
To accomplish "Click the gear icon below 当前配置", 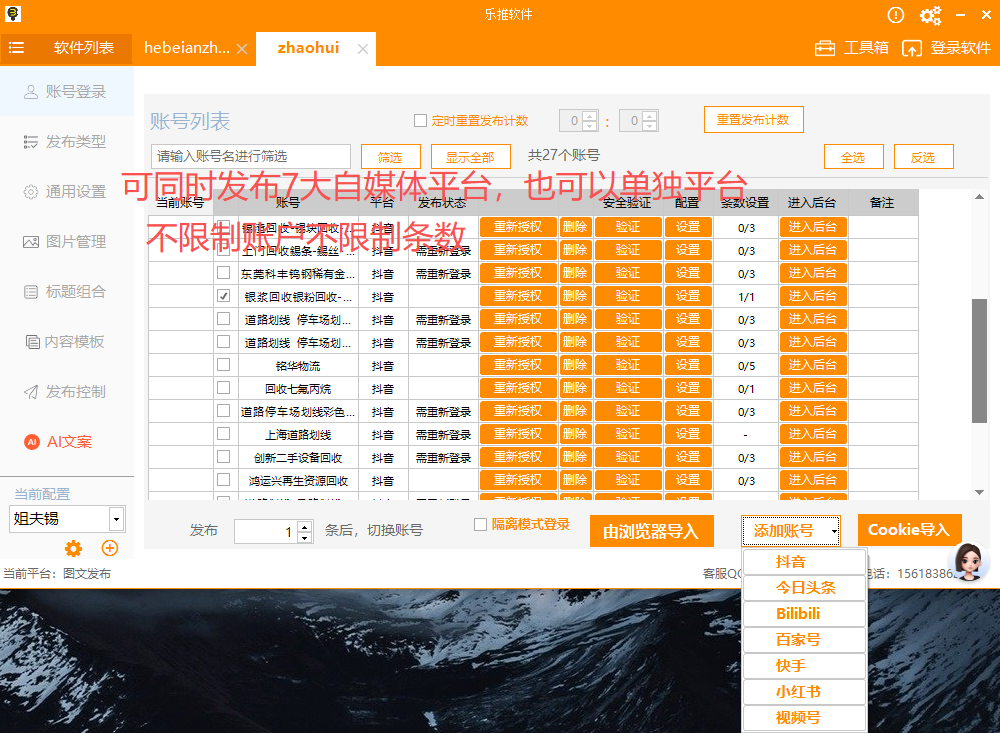I will [x=73, y=548].
